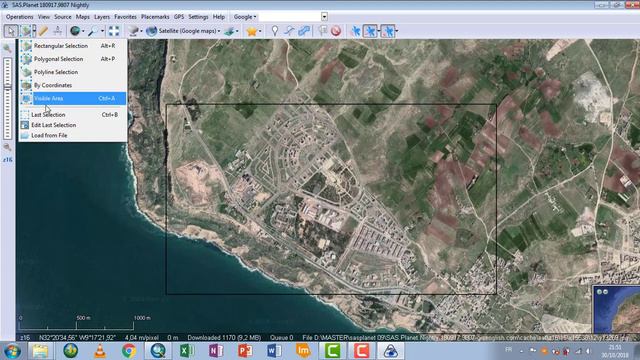Click the vertical zoom level slider
The image size is (640, 360).
click(7, 98)
